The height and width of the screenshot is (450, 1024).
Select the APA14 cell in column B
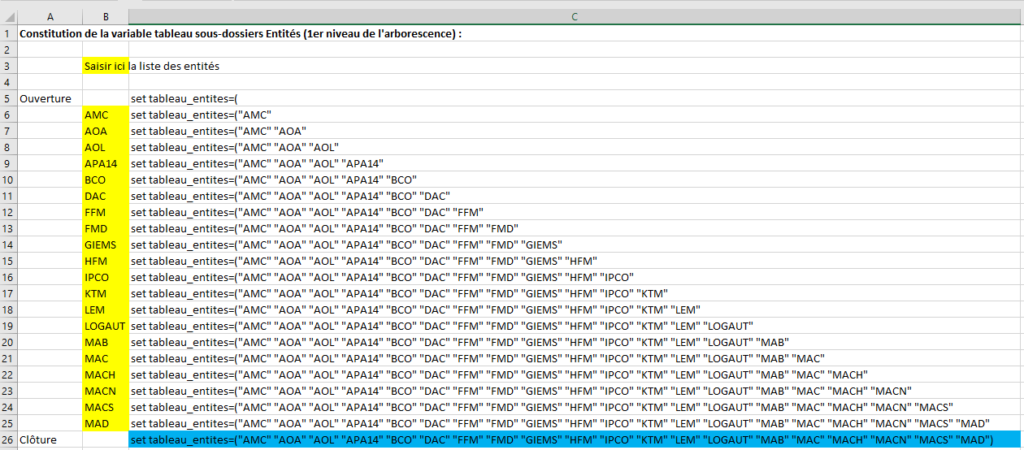tap(105, 164)
